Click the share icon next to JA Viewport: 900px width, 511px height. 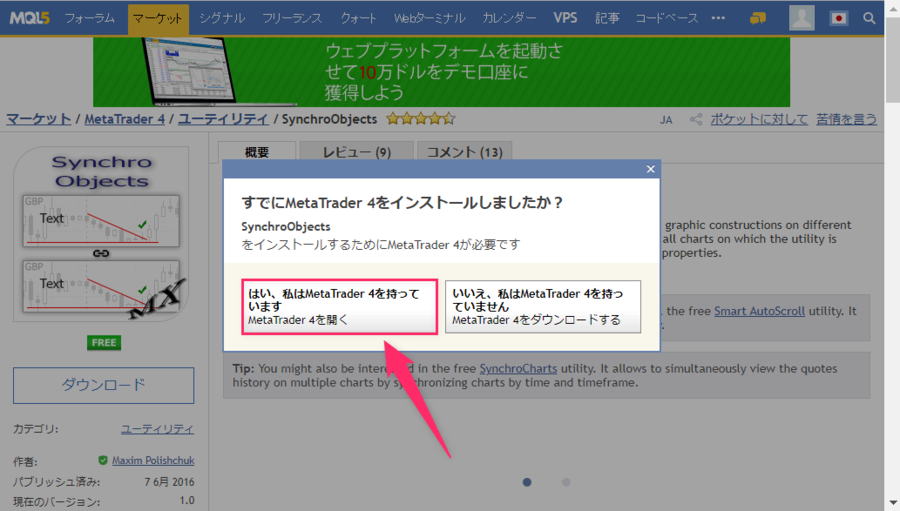point(696,119)
